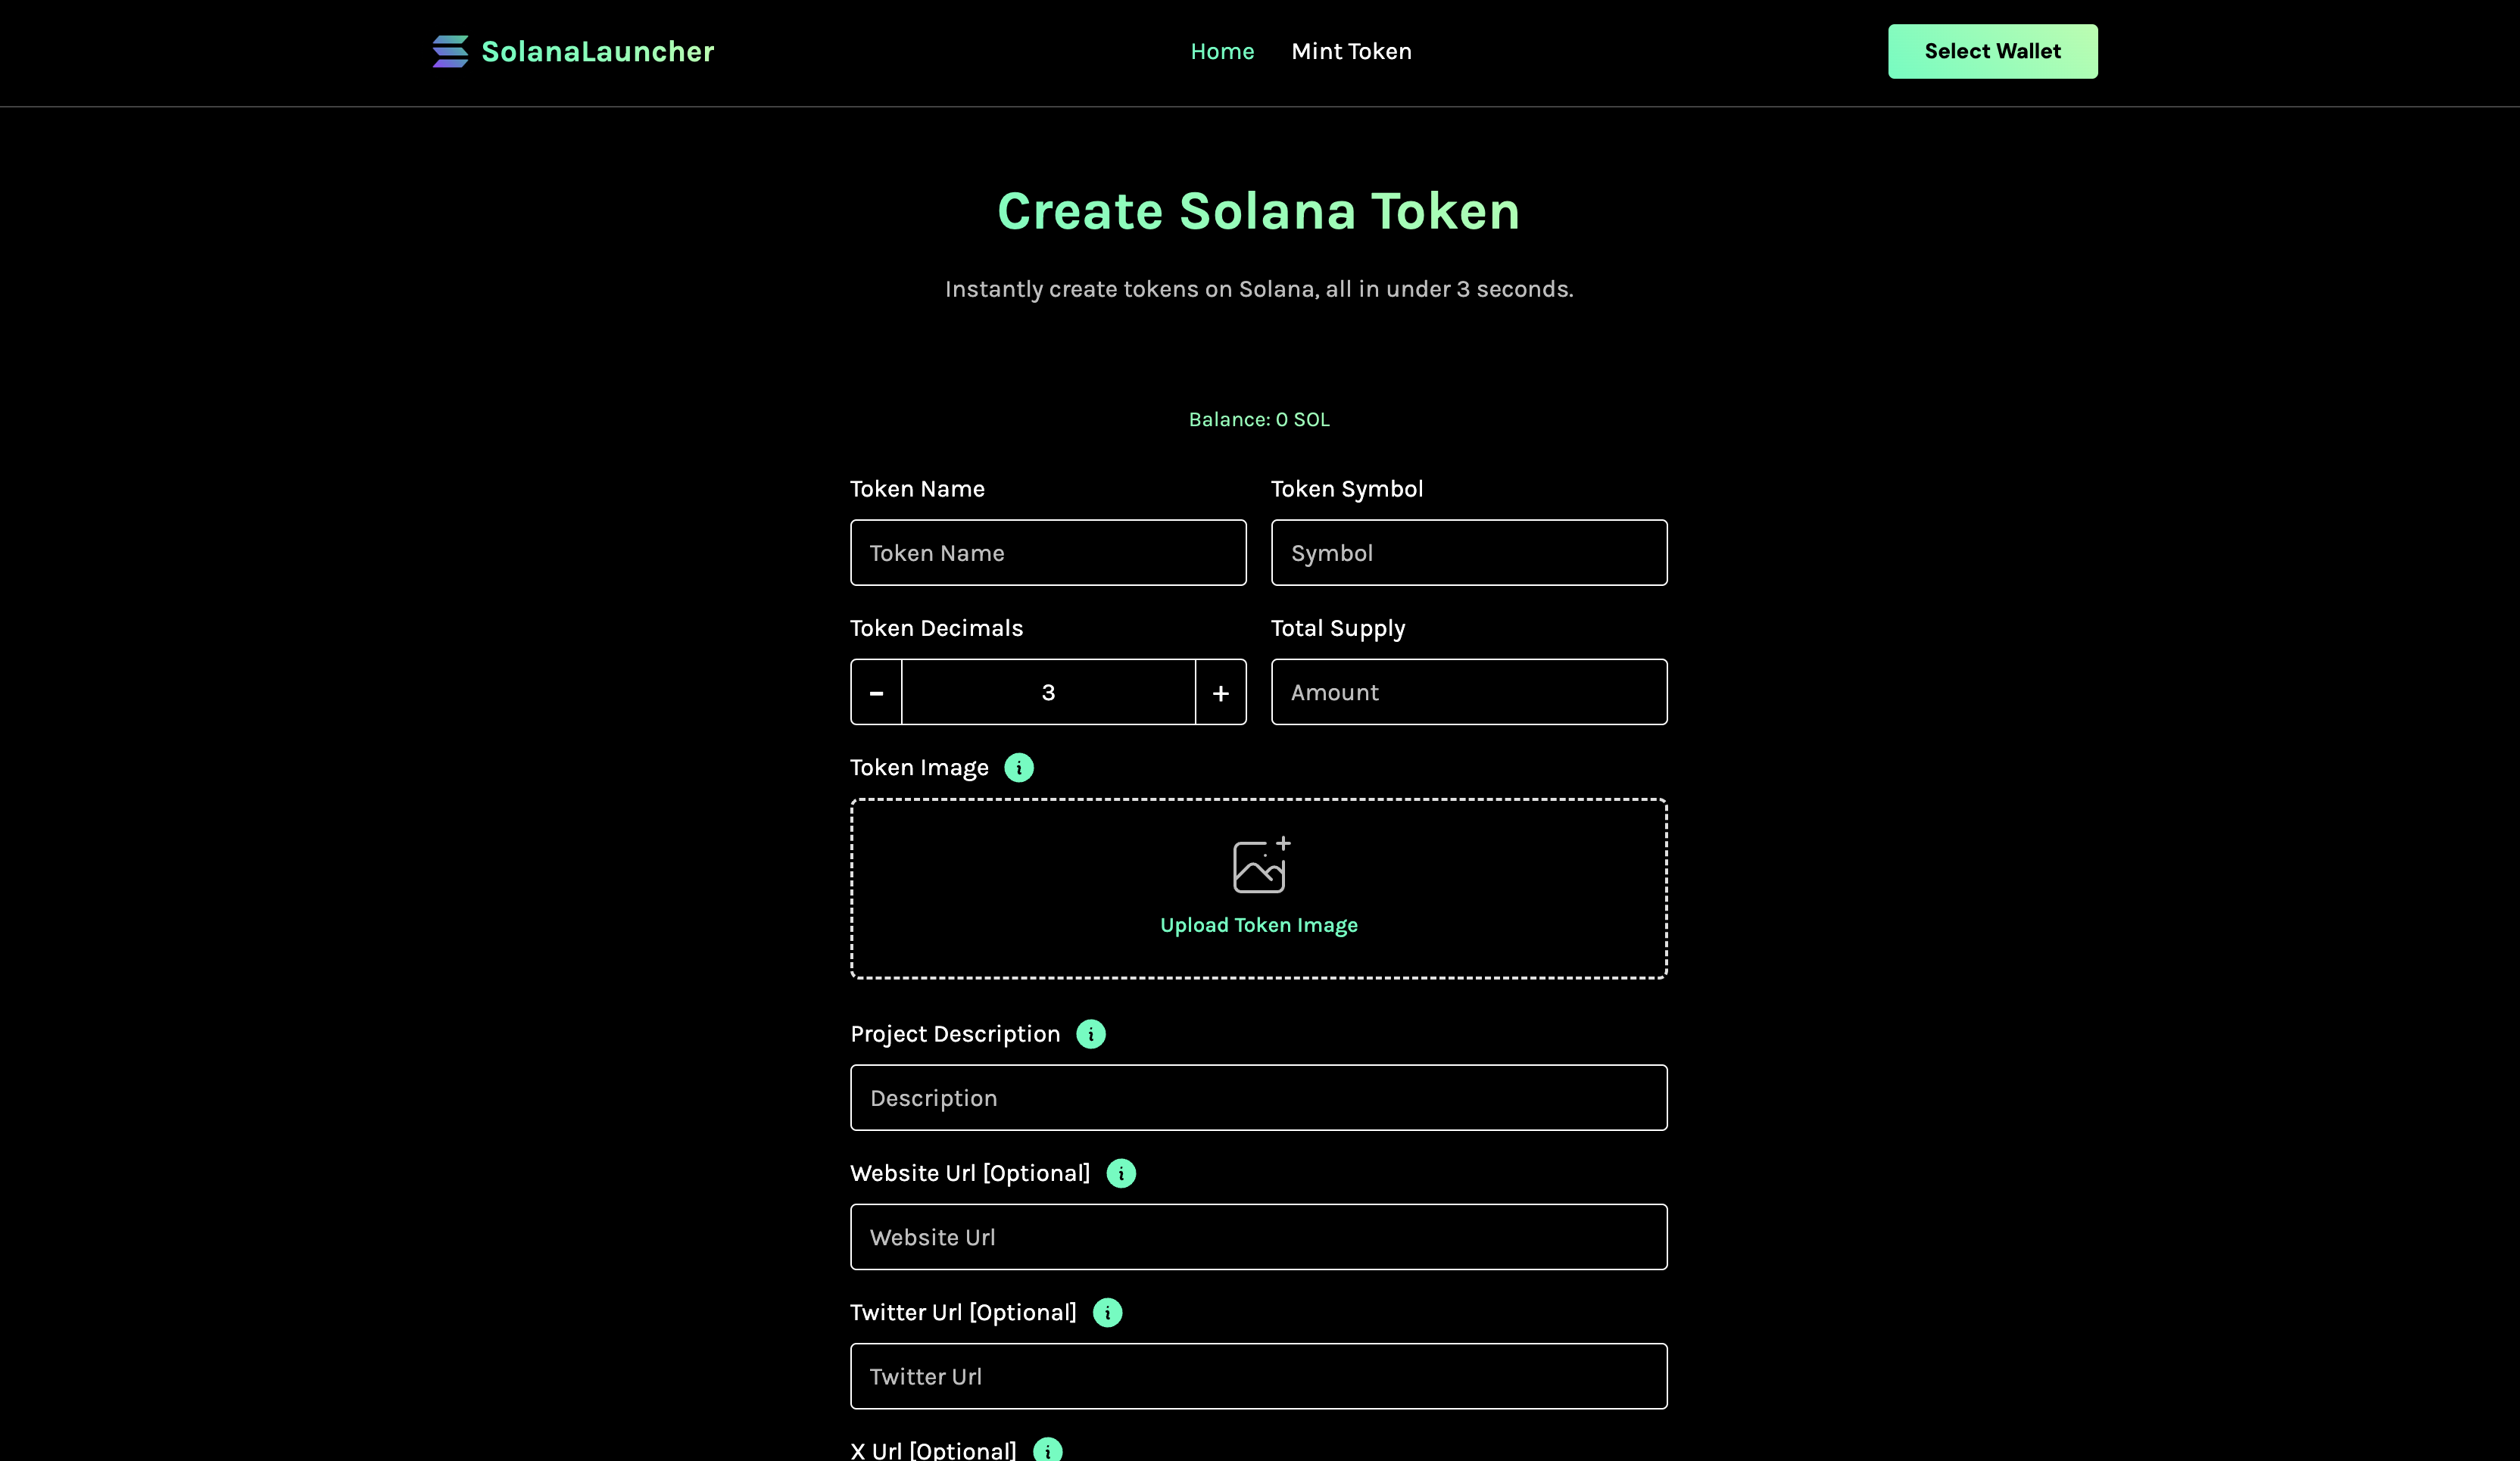The image size is (2520, 1461).
Task: Focus the Twitter Url input field
Action: (x=1259, y=1376)
